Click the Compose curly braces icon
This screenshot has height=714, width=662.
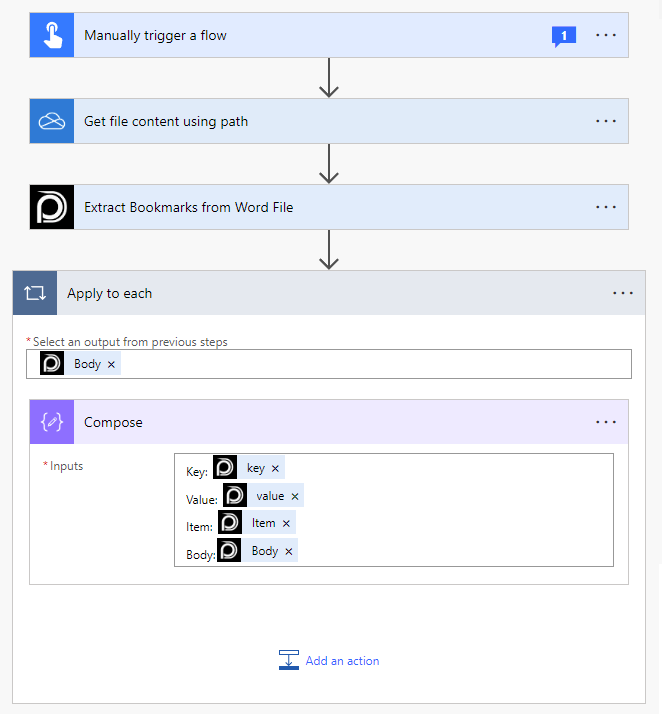[x=51, y=422]
